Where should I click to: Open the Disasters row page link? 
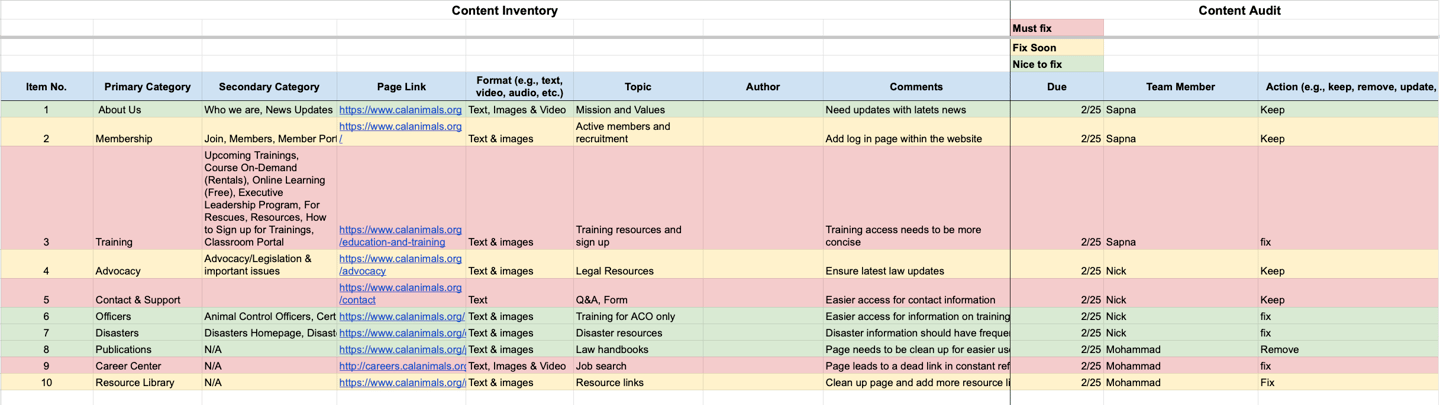coord(402,333)
